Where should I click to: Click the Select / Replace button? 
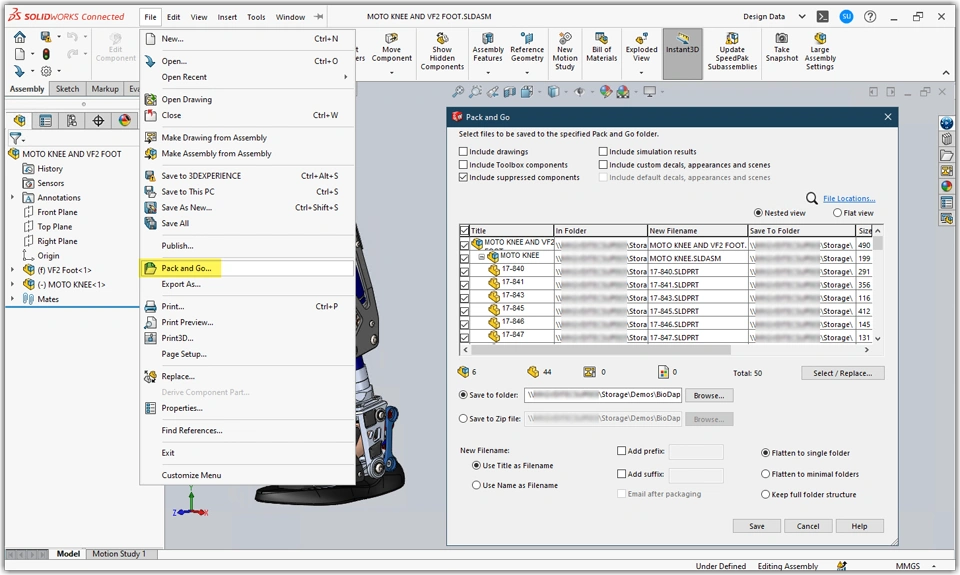842,373
